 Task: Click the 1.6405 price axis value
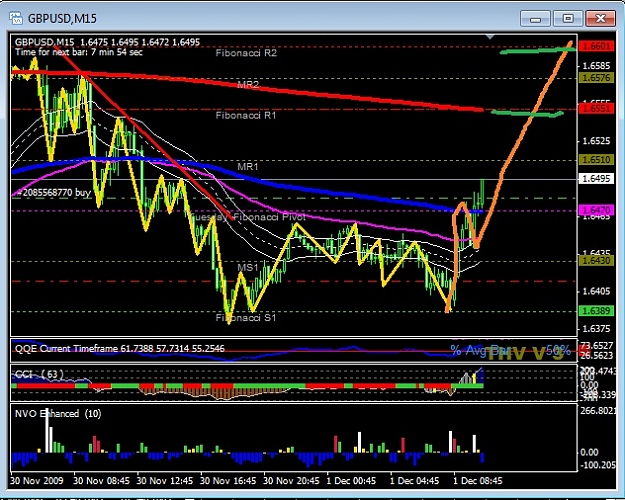tap(596, 291)
